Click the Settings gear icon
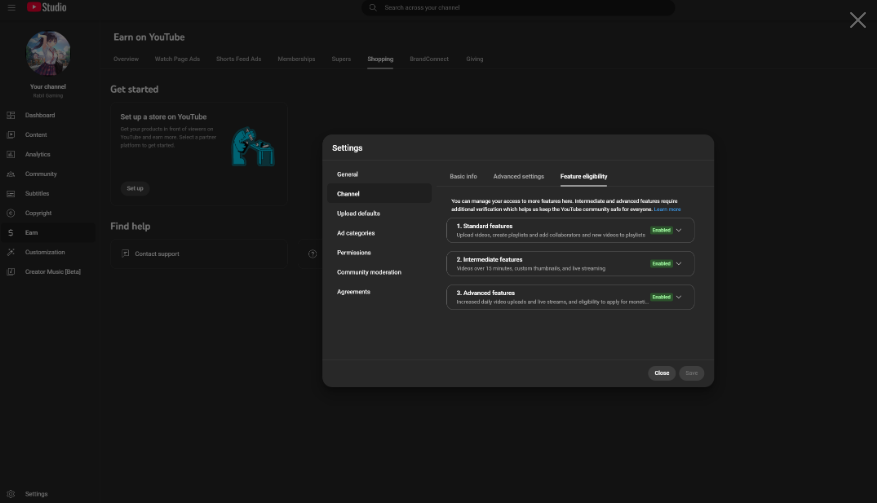Viewport: 877px width, 503px height. click(11, 494)
